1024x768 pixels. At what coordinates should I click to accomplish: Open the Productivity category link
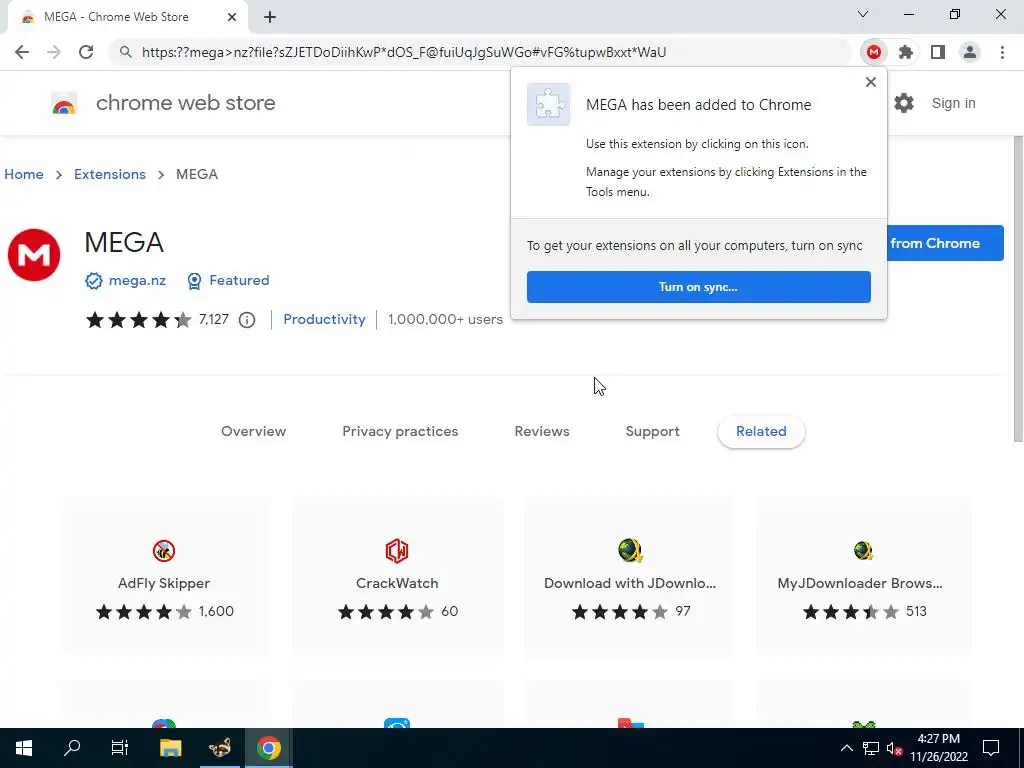325,319
